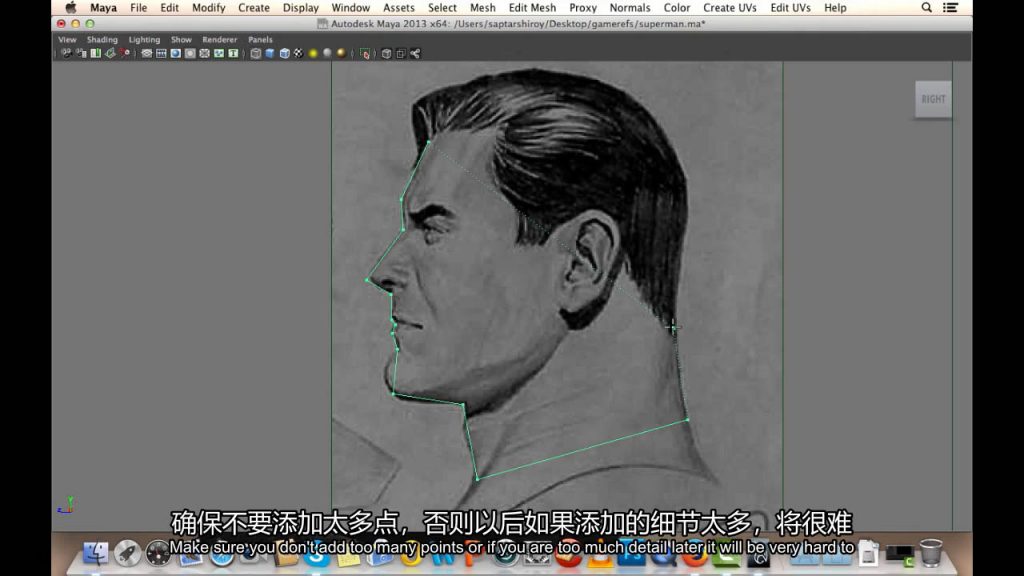The height and width of the screenshot is (576, 1024).
Task: Open the Renderer panel menu
Action: pyautogui.click(x=219, y=39)
